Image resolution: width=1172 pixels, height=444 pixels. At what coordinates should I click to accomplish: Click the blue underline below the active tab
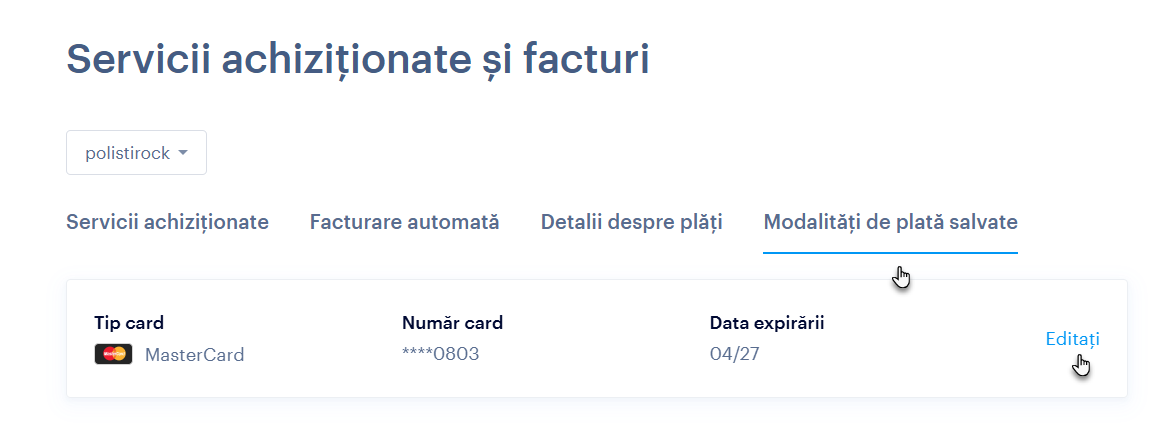tap(890, 253)
